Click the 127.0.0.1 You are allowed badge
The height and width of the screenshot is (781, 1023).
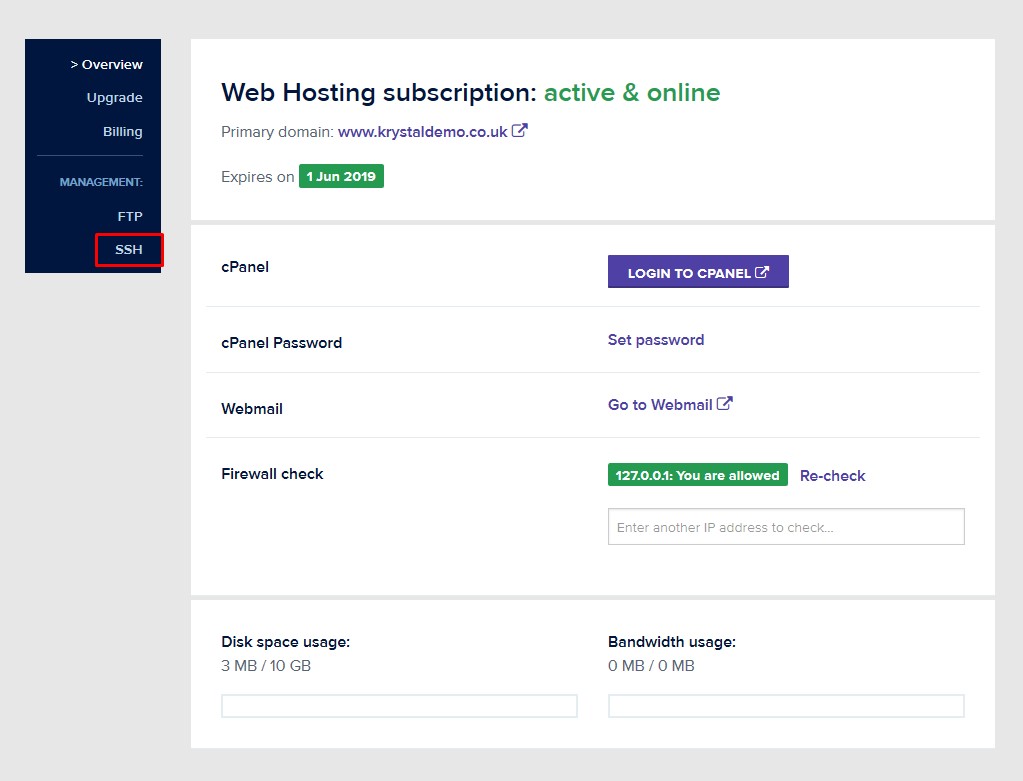[x=697, y=475]
